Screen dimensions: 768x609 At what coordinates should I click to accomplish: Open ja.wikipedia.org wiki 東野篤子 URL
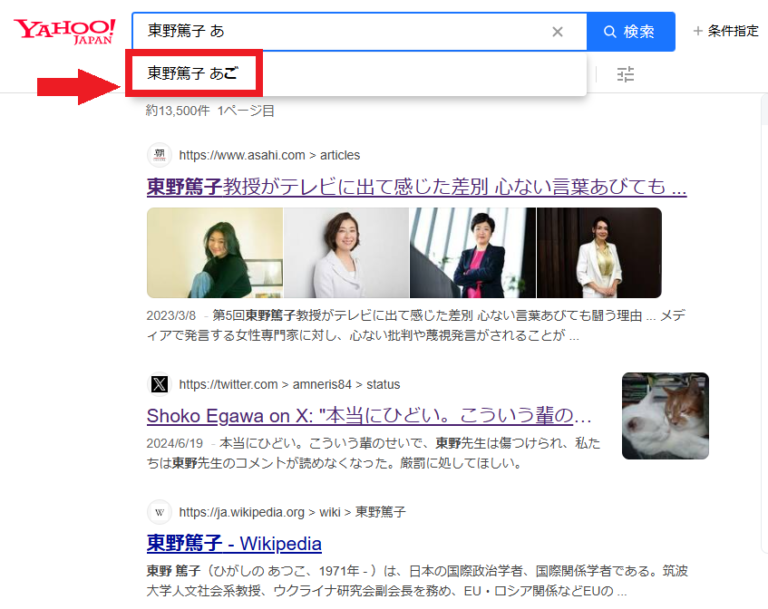click(292, 512)
